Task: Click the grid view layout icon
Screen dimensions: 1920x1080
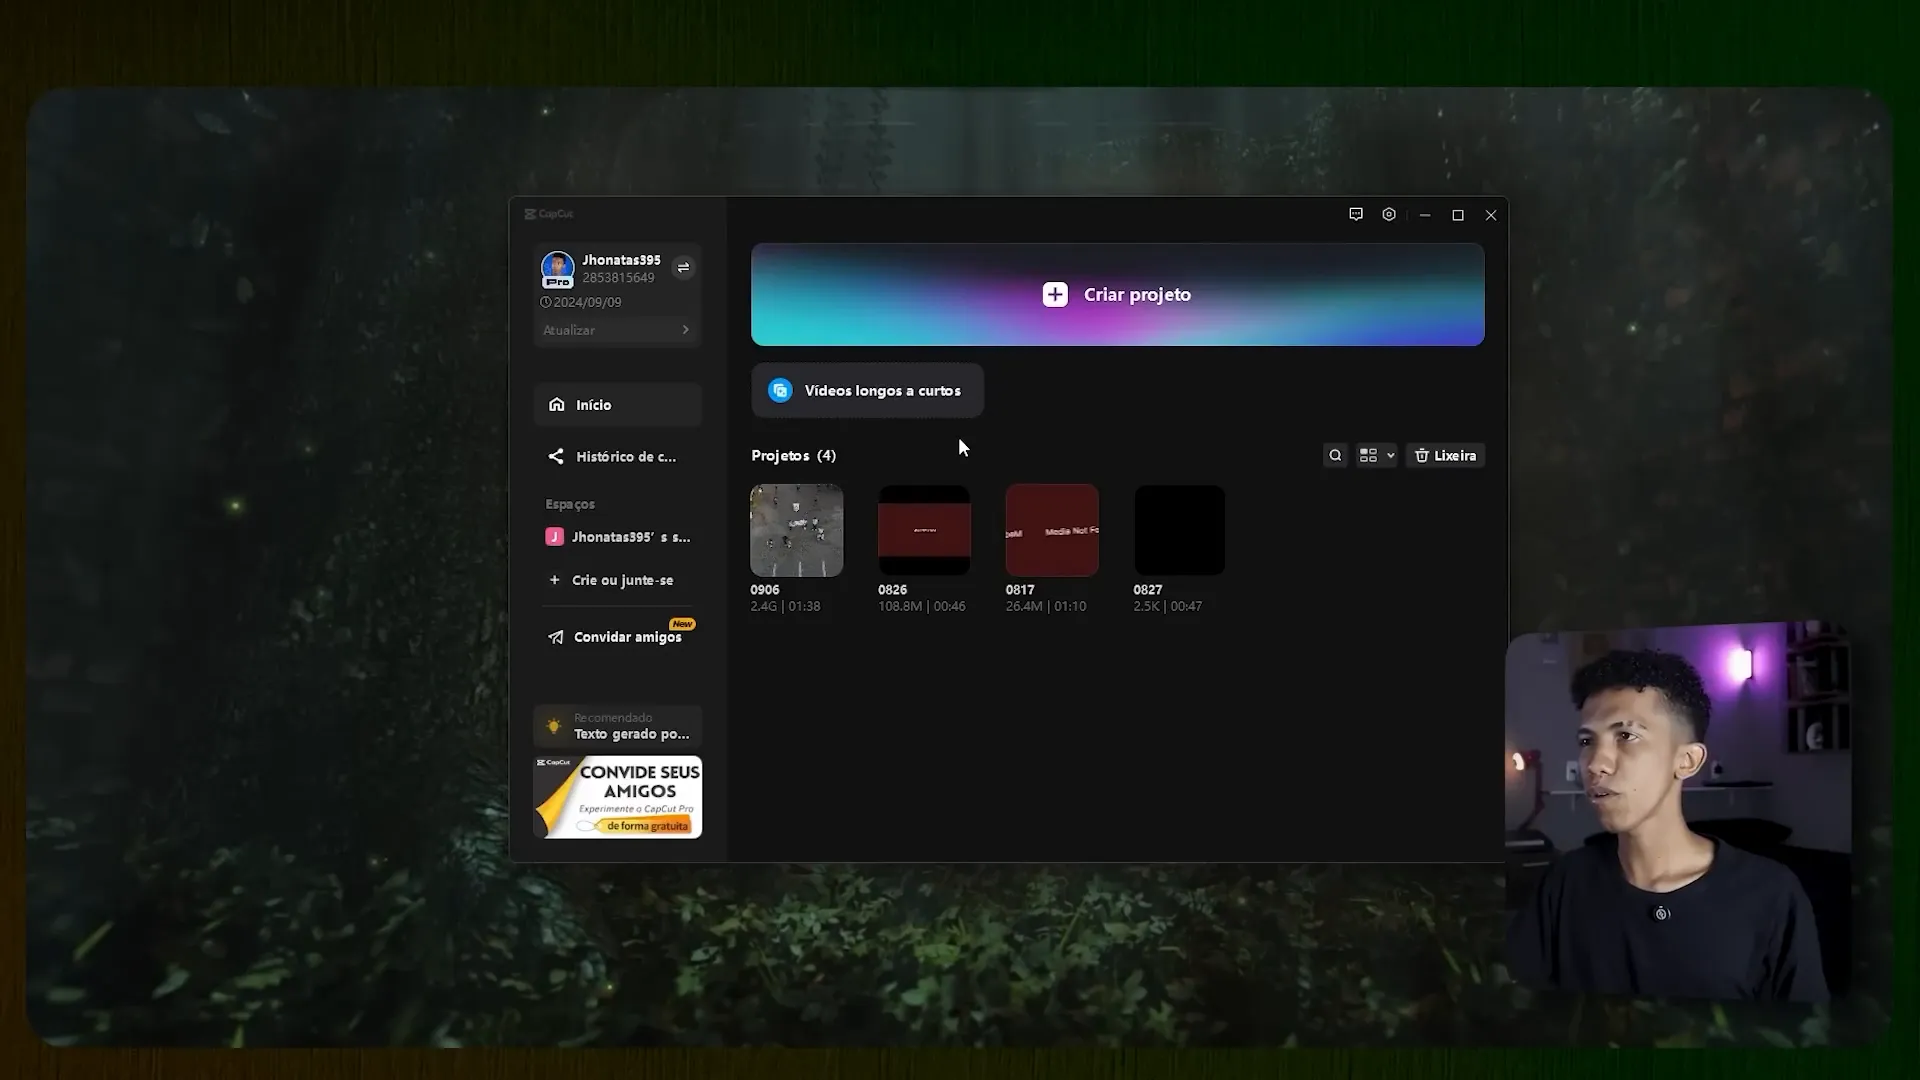Action: click(x=1368, y=455)
